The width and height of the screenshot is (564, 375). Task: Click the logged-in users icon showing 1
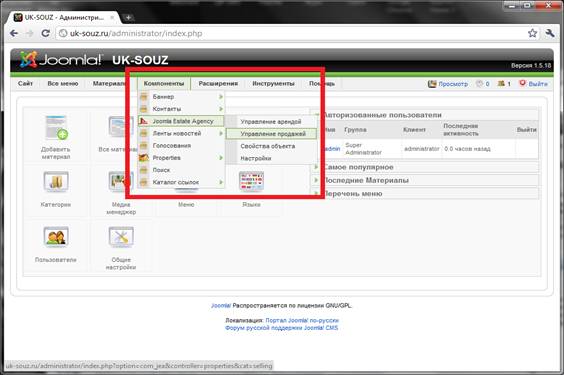pos(501,84)
